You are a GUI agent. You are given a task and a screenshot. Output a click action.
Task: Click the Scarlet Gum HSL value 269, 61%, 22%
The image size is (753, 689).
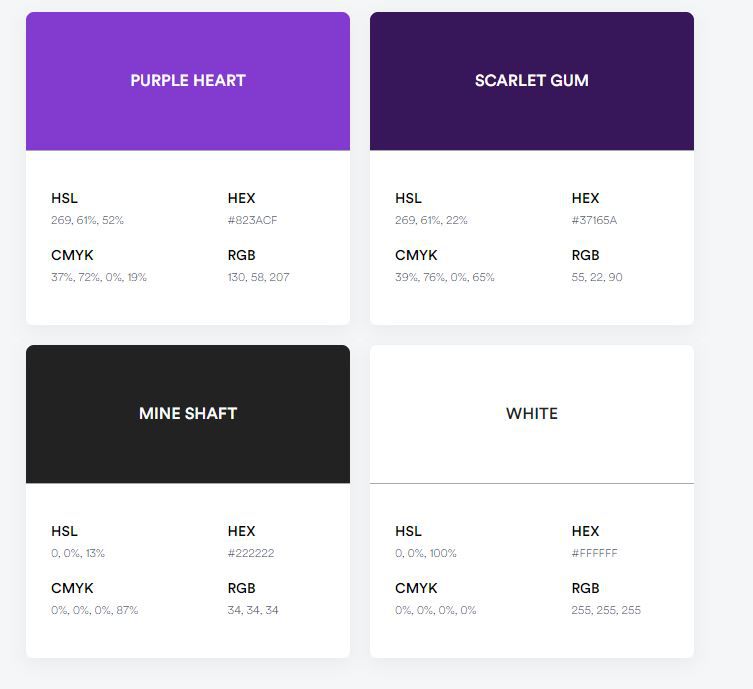[x=431, y=220]
